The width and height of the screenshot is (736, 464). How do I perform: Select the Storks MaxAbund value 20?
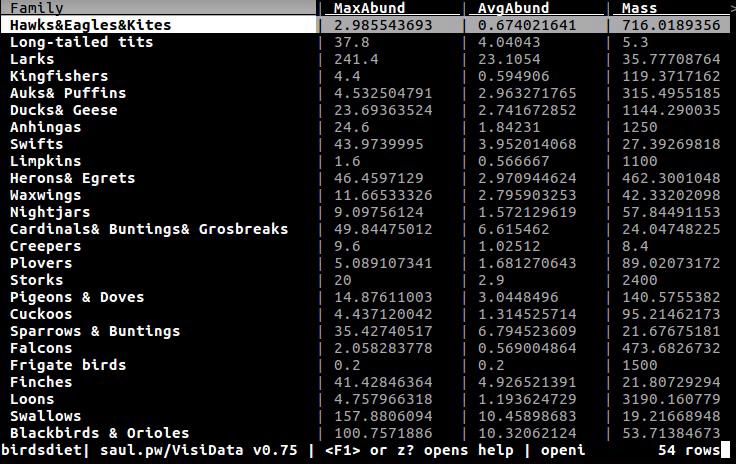coord(343,280)
